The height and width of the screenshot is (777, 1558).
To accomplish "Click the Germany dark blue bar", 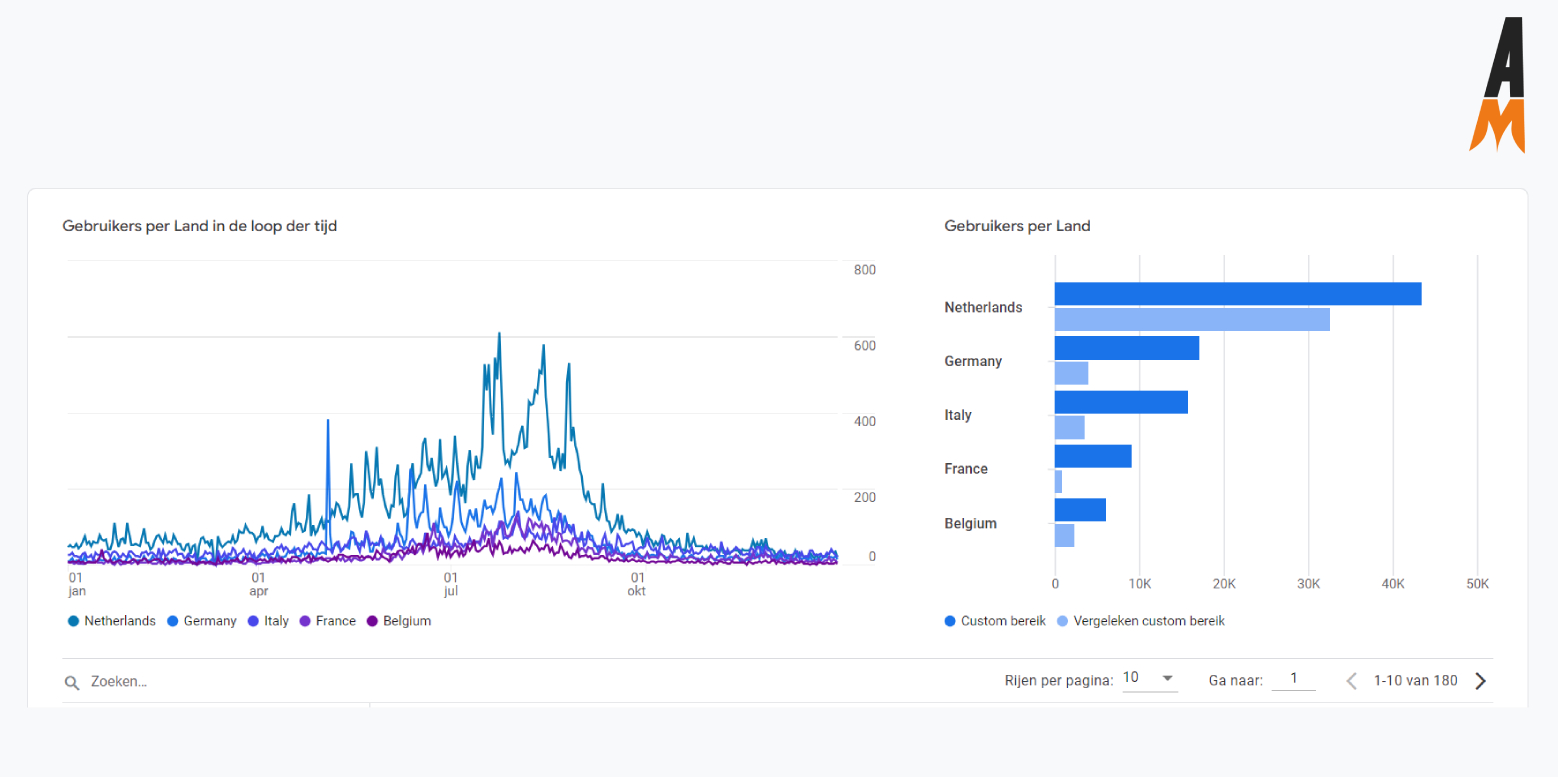I will [x=1127, y=348].
